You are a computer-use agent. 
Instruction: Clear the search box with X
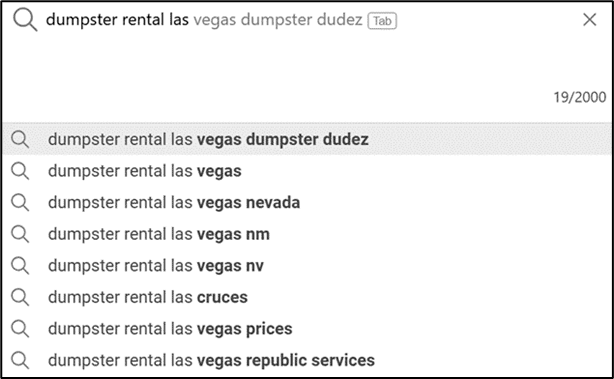[x=589, y=20]
